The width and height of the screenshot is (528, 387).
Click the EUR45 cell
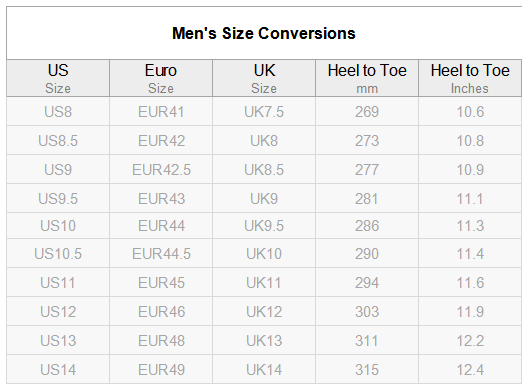pyautogui.click(x=161, y=283)
